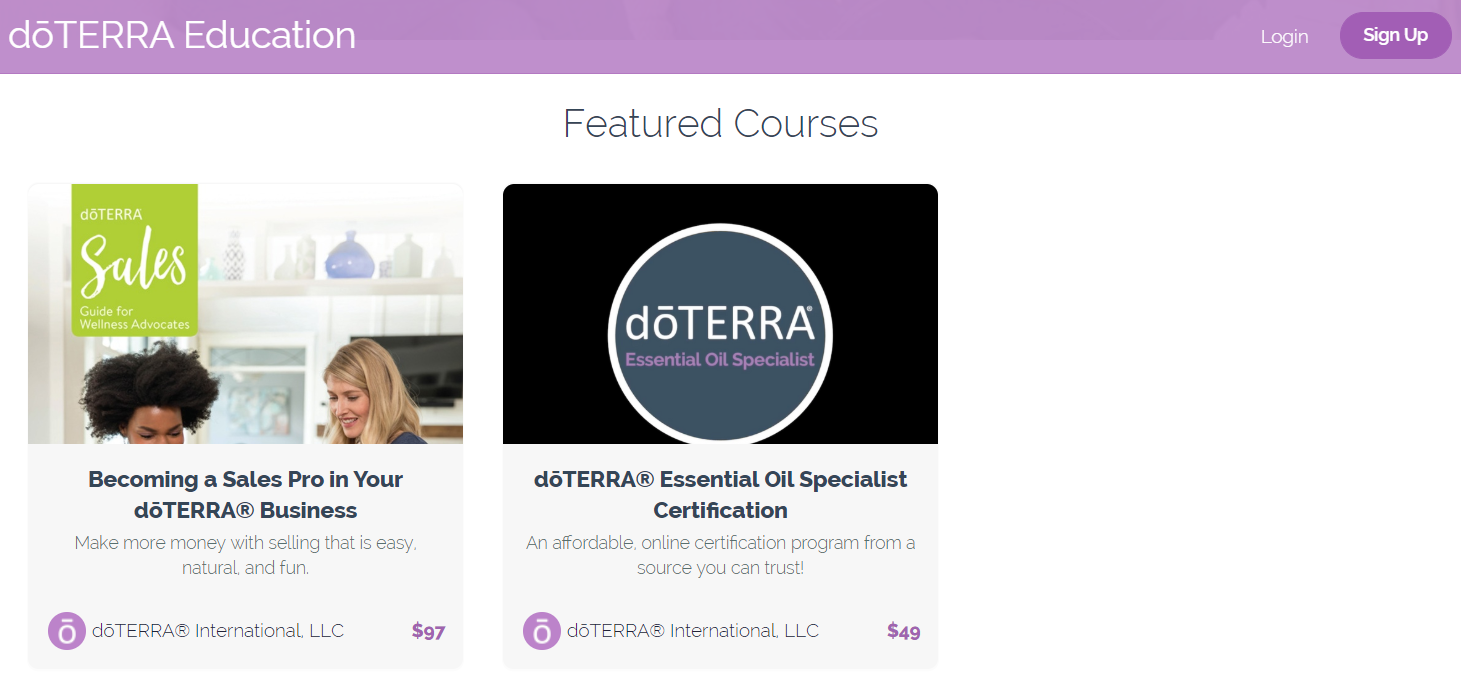
Task: Click the Sign Up button
Action: point(1395,35)
